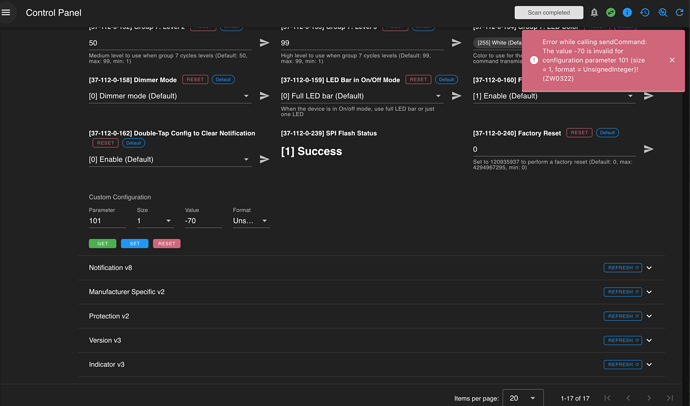Expand the Notification v8 section
This screenshot has width=690, height=406.
click(649, 268)
